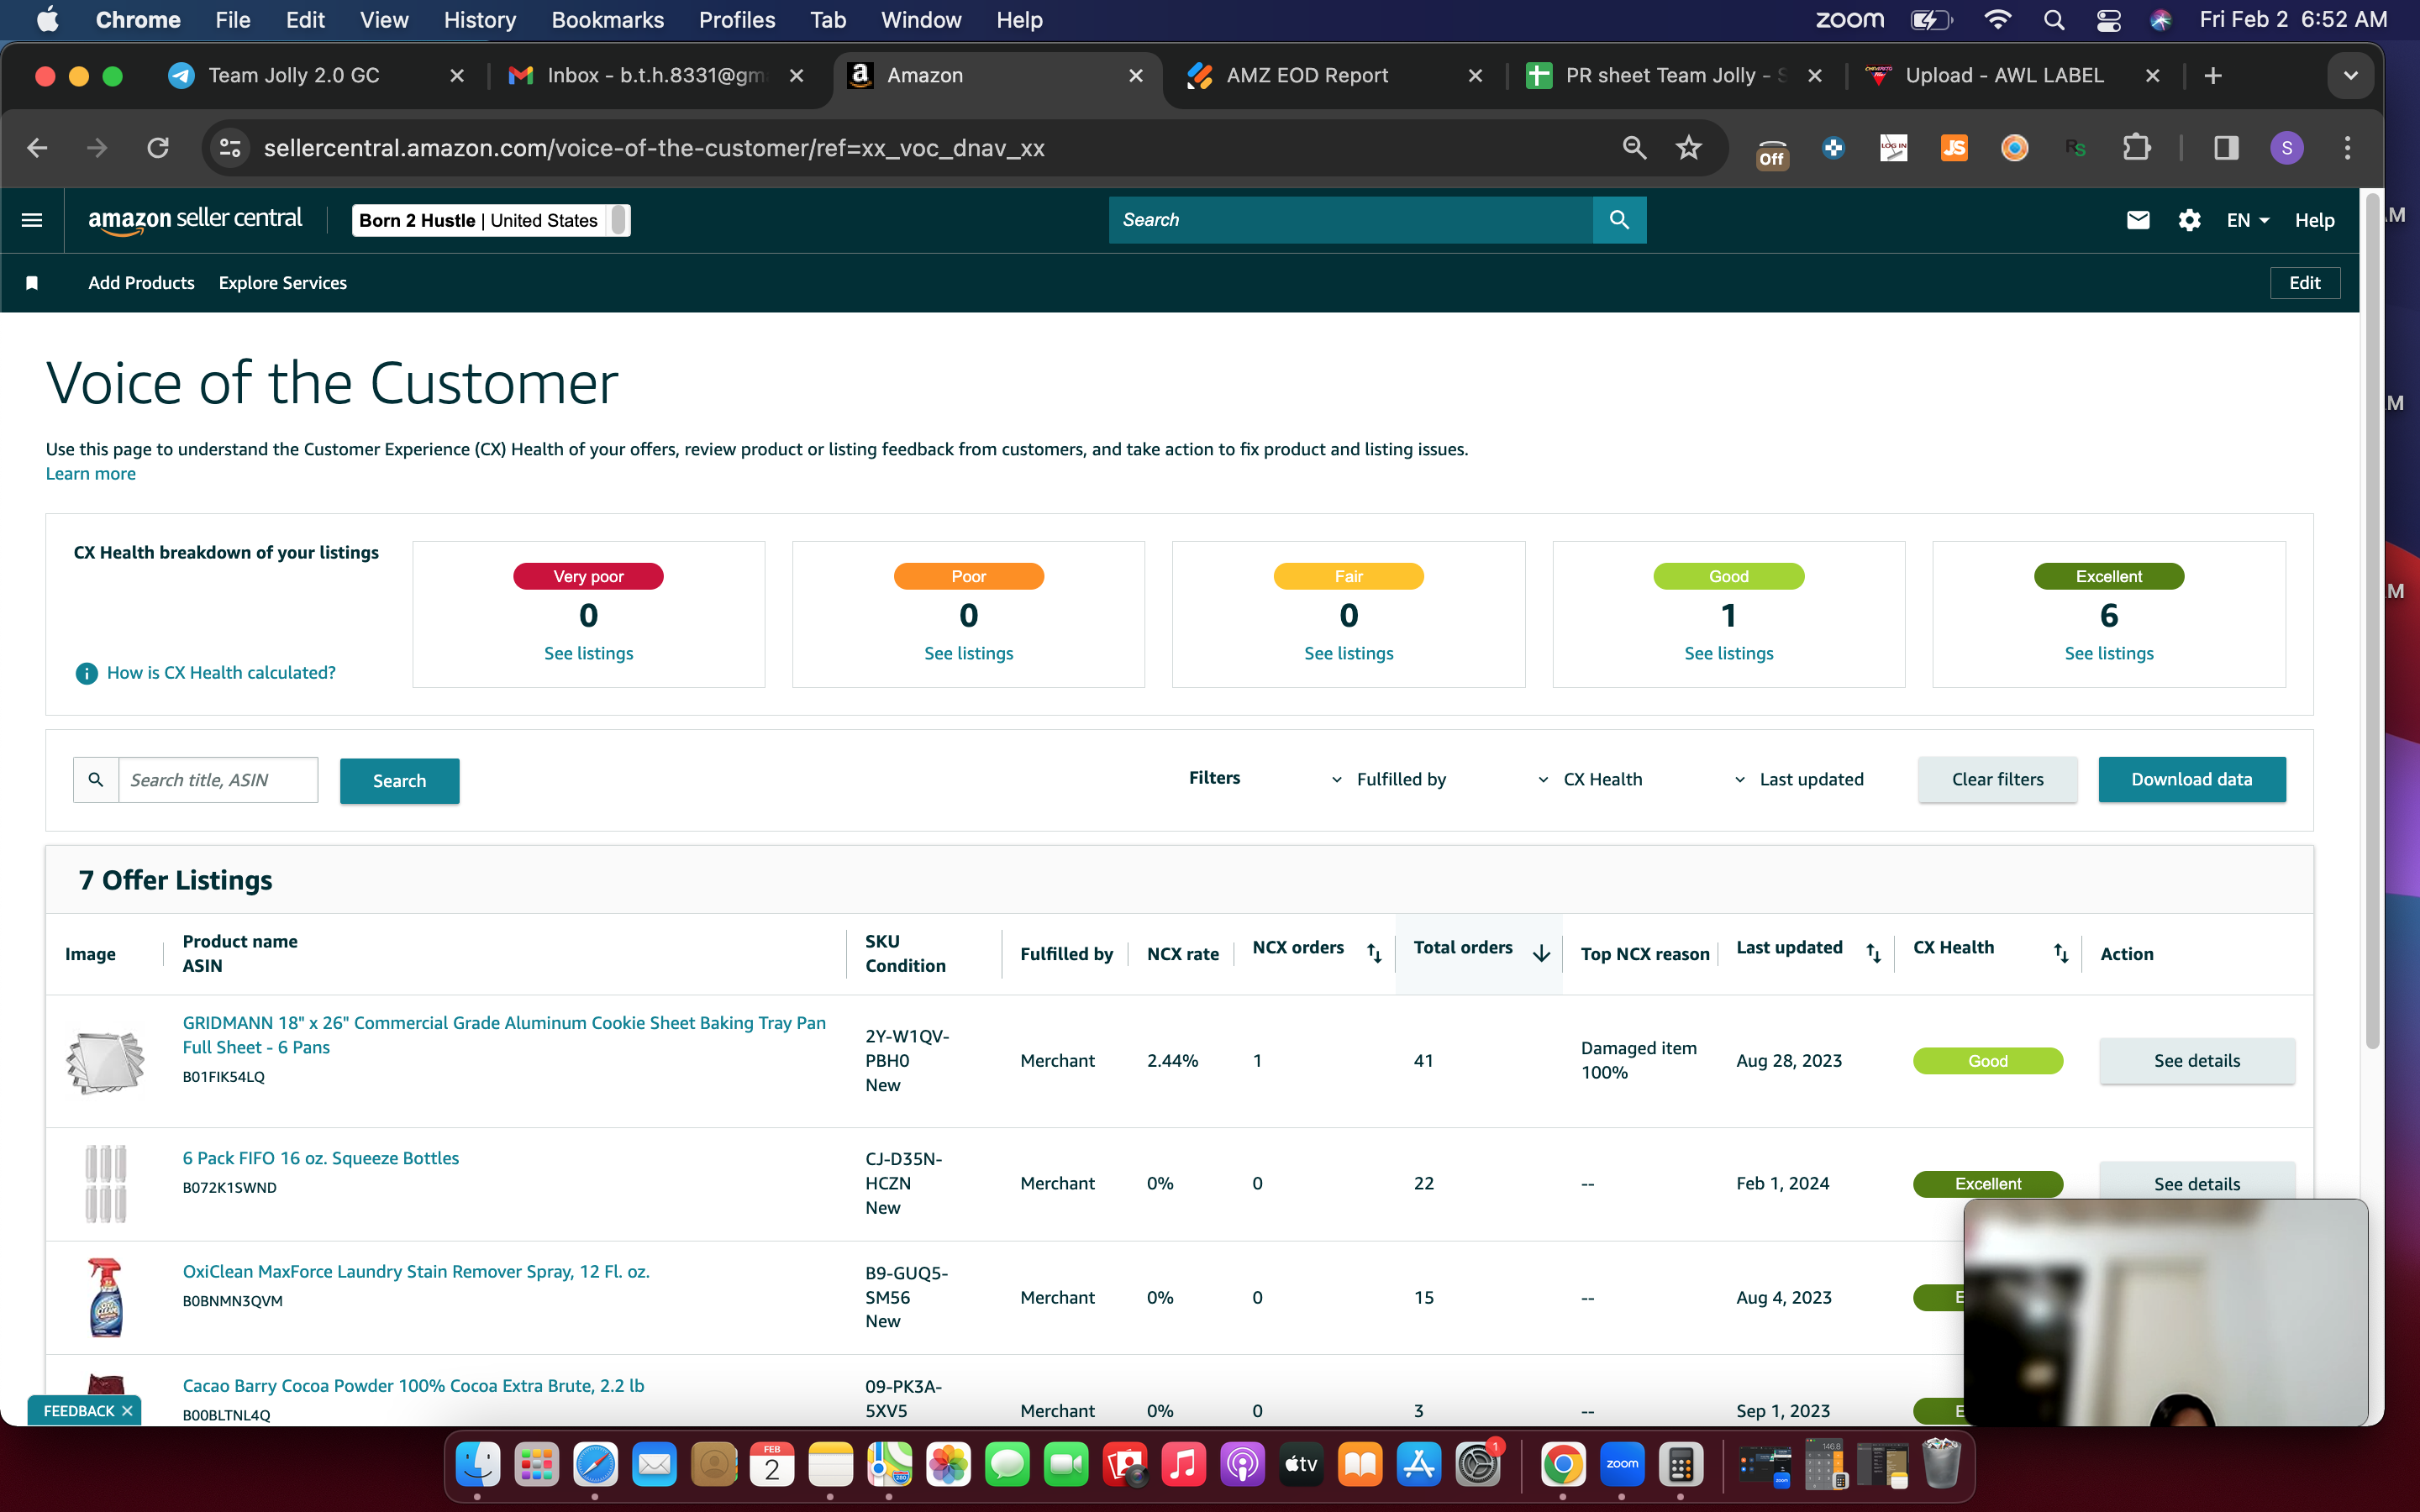Click the Amazon Seller Central logo
This screenshot has width=2420, height=1512.
195,220
